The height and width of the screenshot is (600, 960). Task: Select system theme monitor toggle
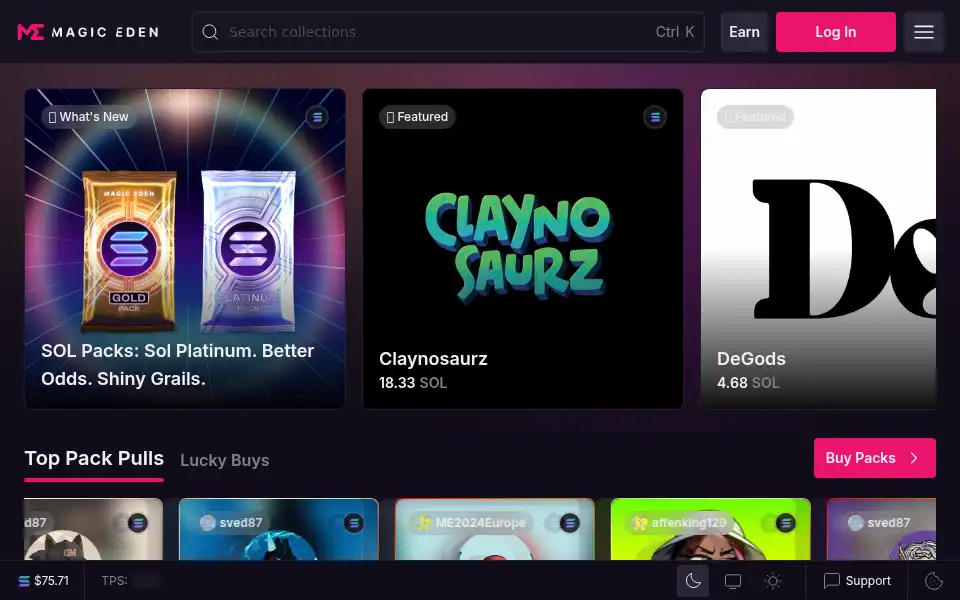(733, 581)
